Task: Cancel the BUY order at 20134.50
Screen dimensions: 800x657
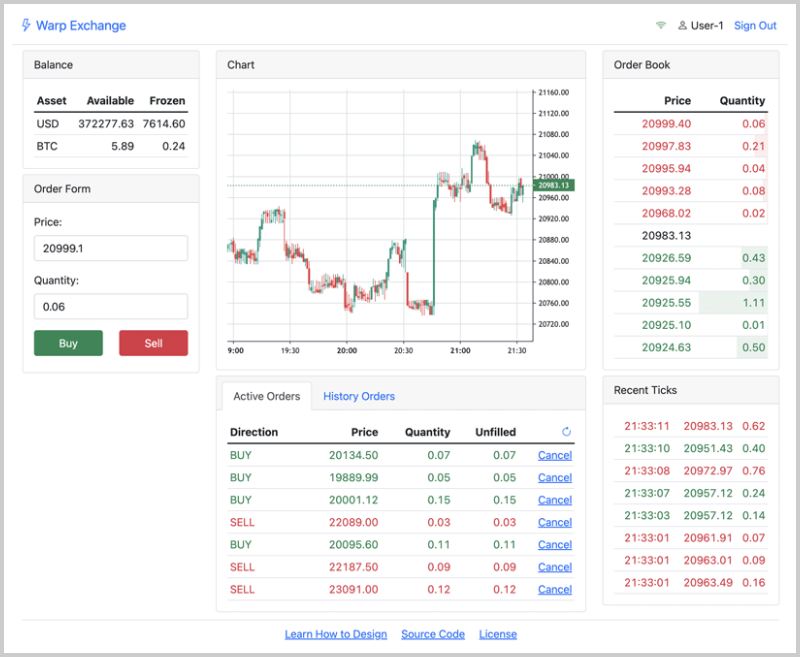Action: [555, 455]
